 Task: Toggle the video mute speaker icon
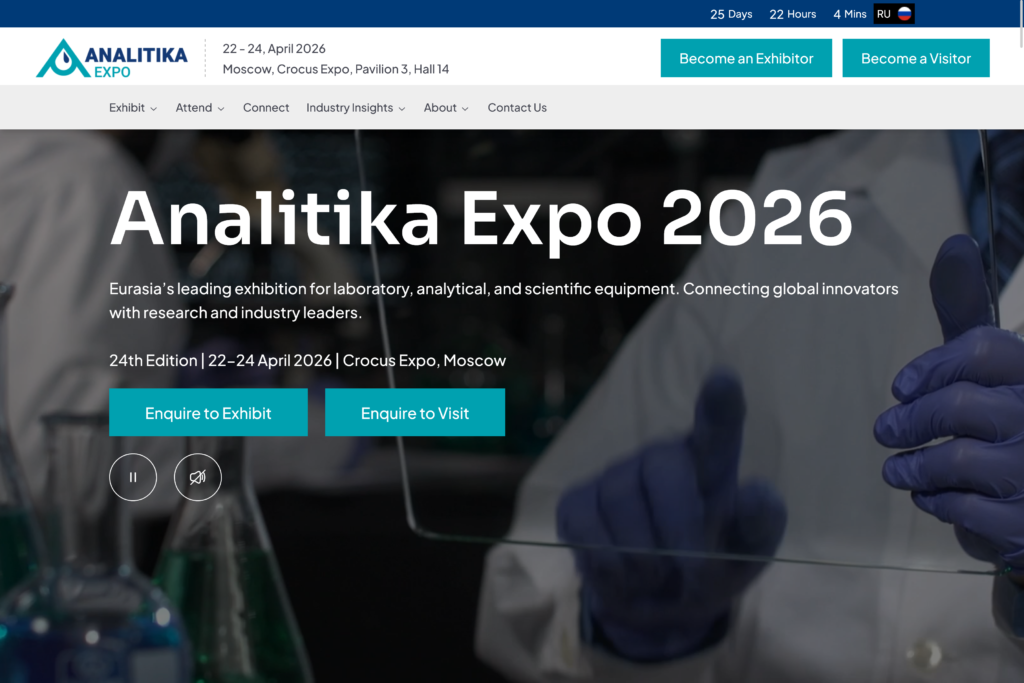click(x=198, y=477)
